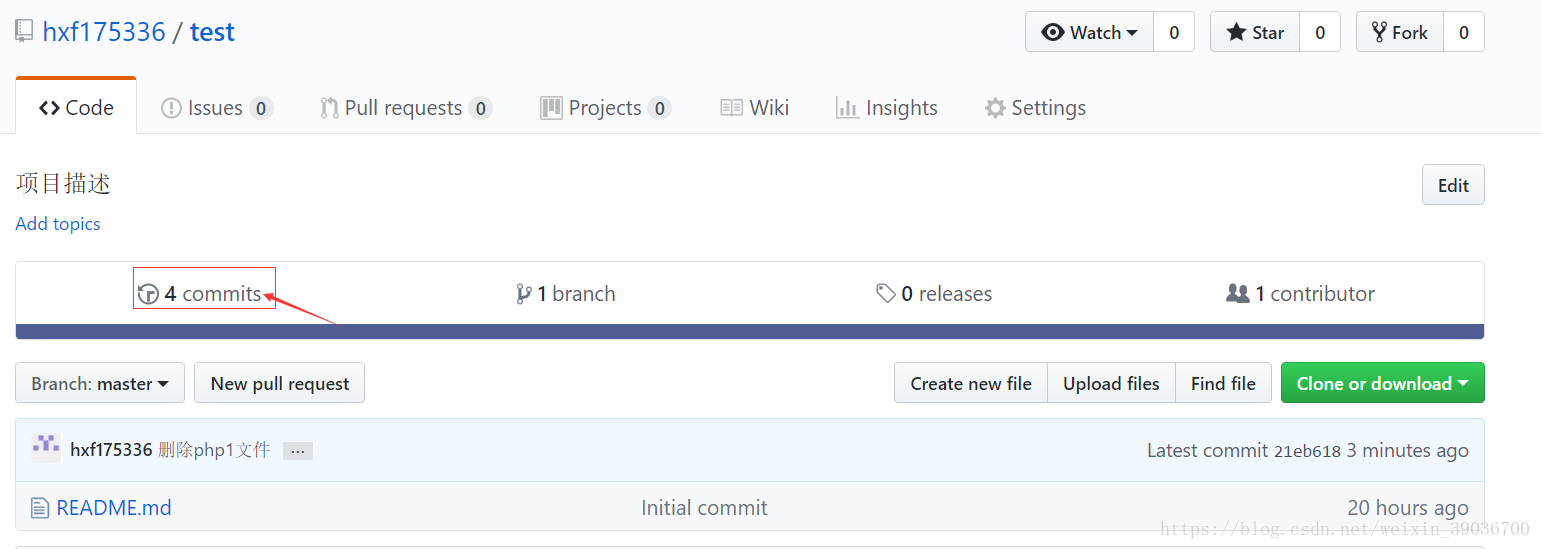Click the people icon beside 1 contributor
Viewport: 1541px width, 549px height.
coord(1238,294)
